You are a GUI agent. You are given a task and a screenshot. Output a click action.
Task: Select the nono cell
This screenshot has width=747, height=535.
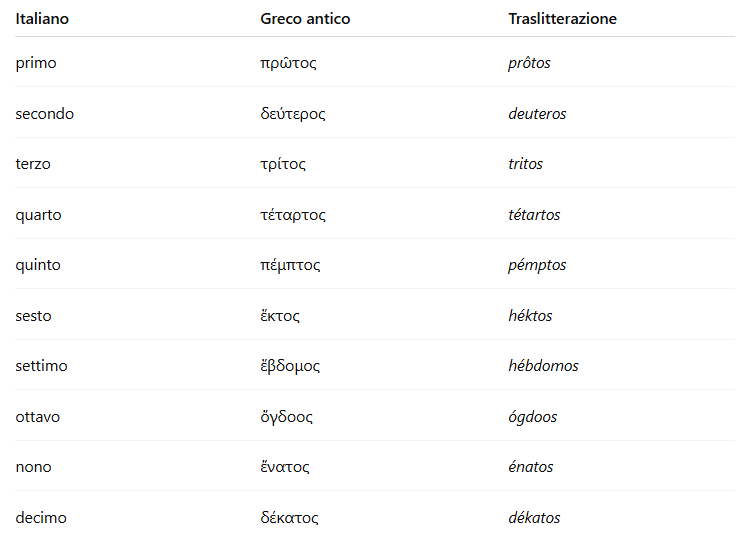tap(34, 467)
